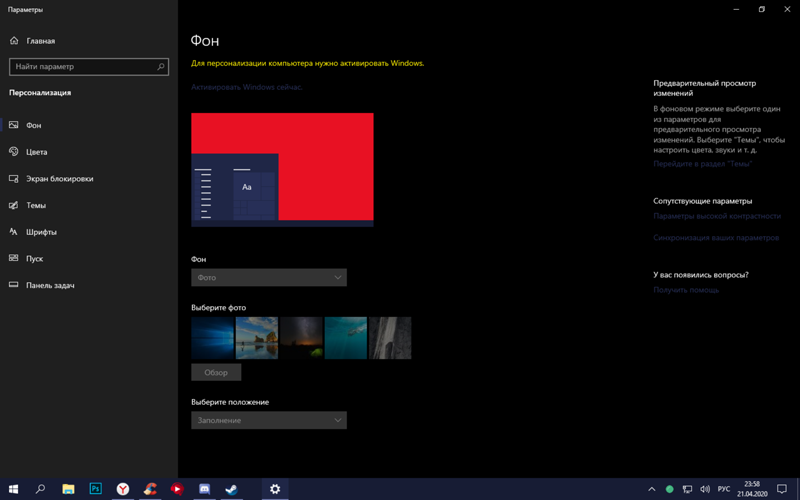This screenshot has height=500, width=800.
Task: Select the beach rocks wallpaper thumbnail
Action: coord(257,338)
